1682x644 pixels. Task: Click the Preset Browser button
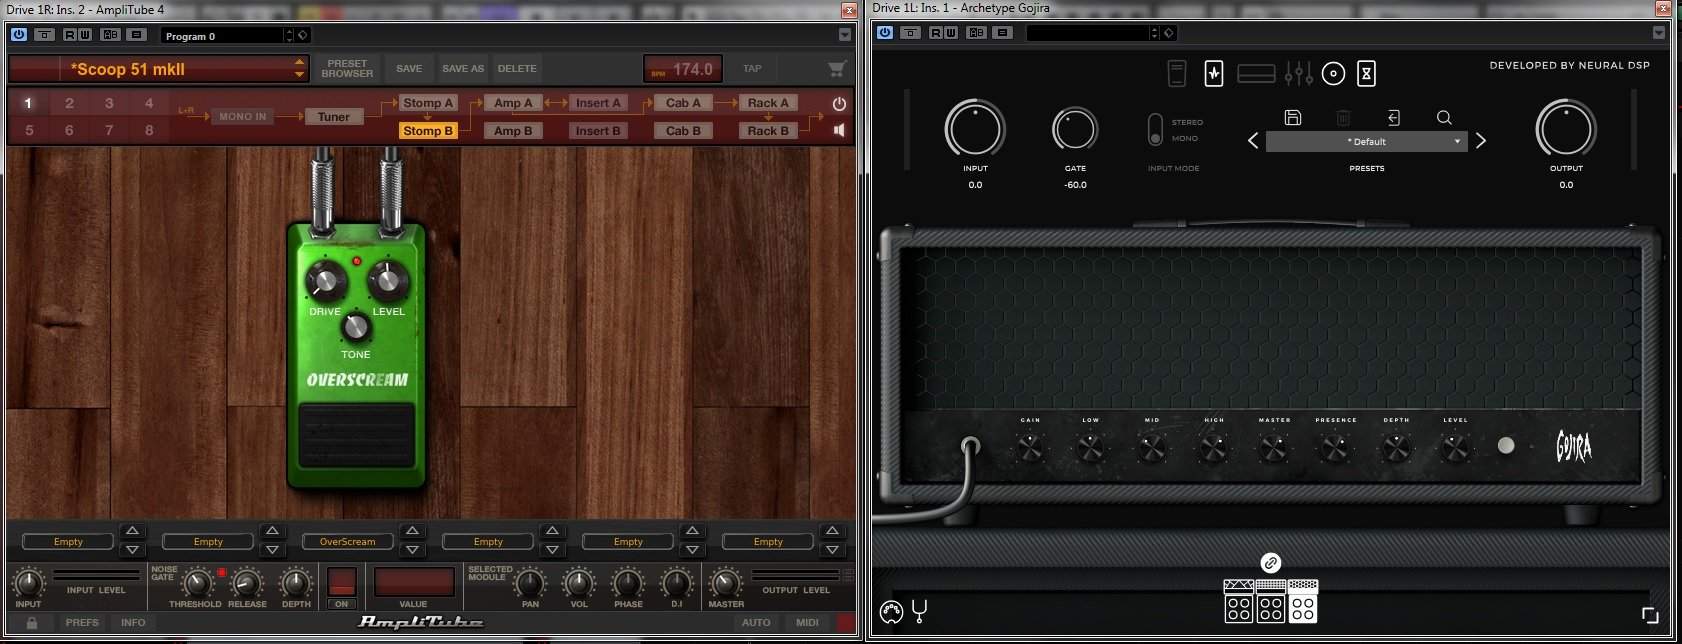347,69
